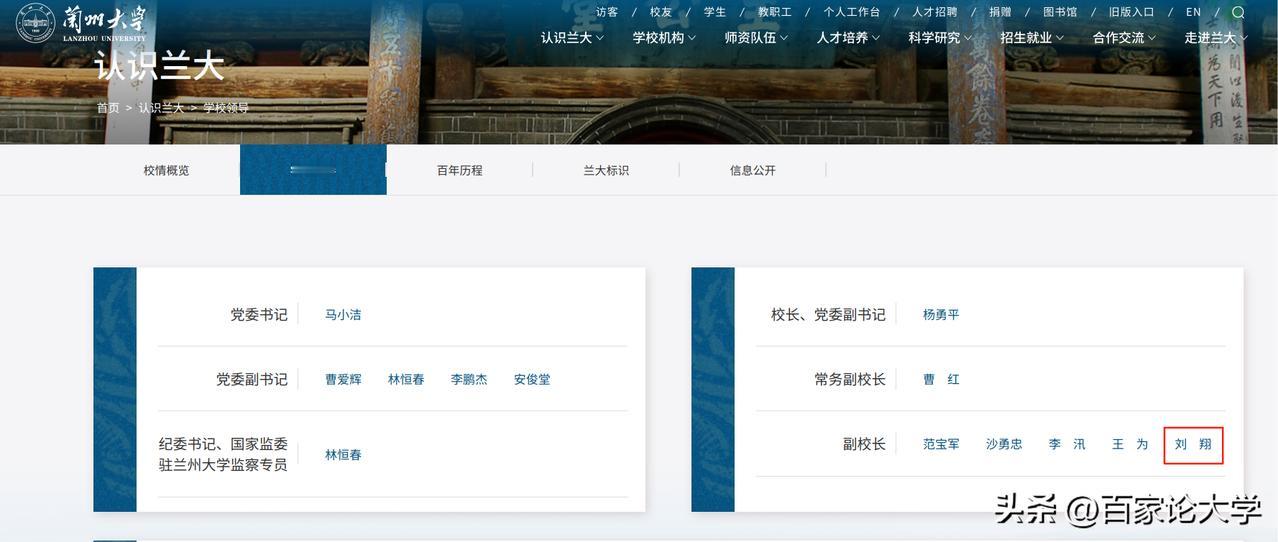Open the 图书馆 link
The height and width of the screenshot is (542, 1278).
[x=1060, y=12]
